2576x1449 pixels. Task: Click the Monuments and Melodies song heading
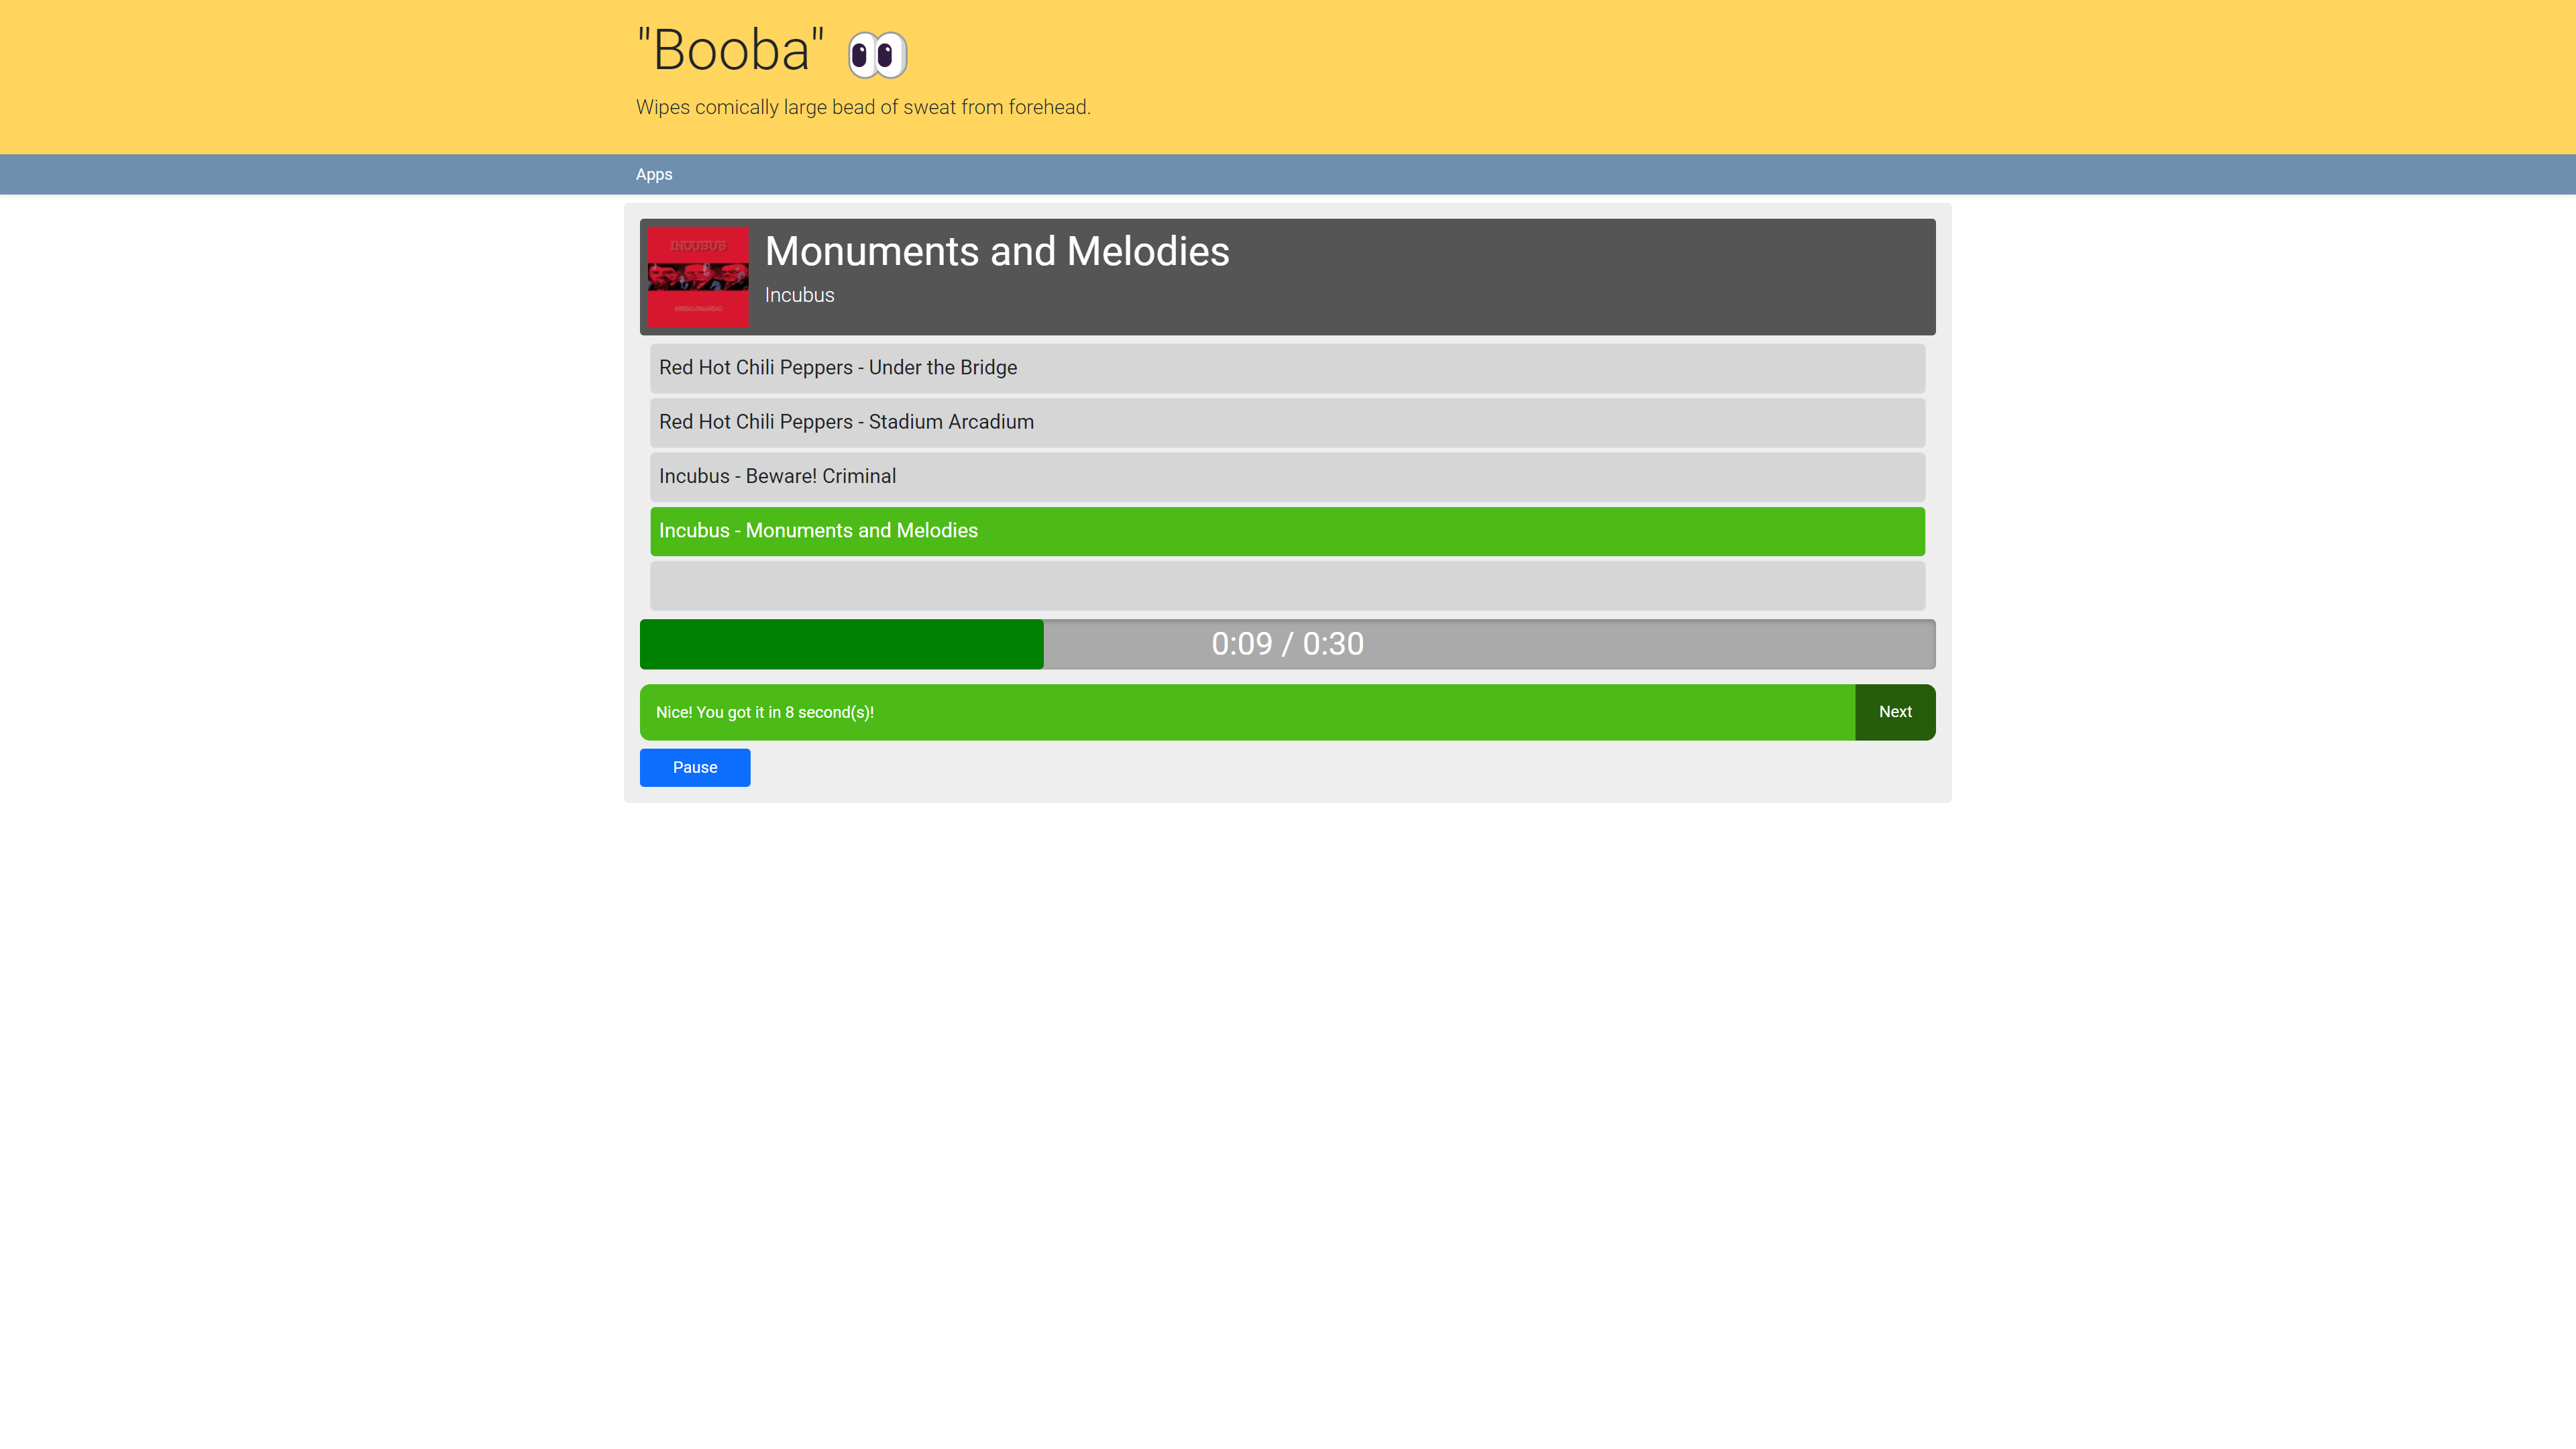[x=996, y=251]
